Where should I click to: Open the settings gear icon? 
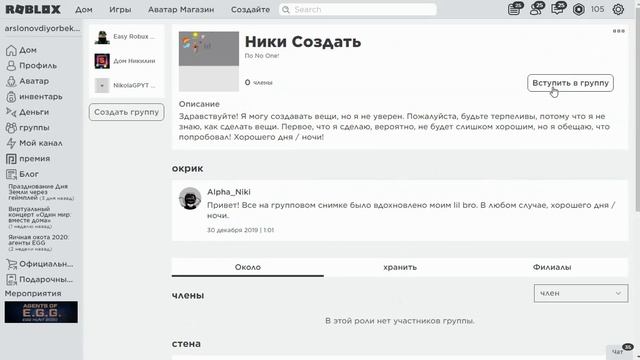pos(618,9)
